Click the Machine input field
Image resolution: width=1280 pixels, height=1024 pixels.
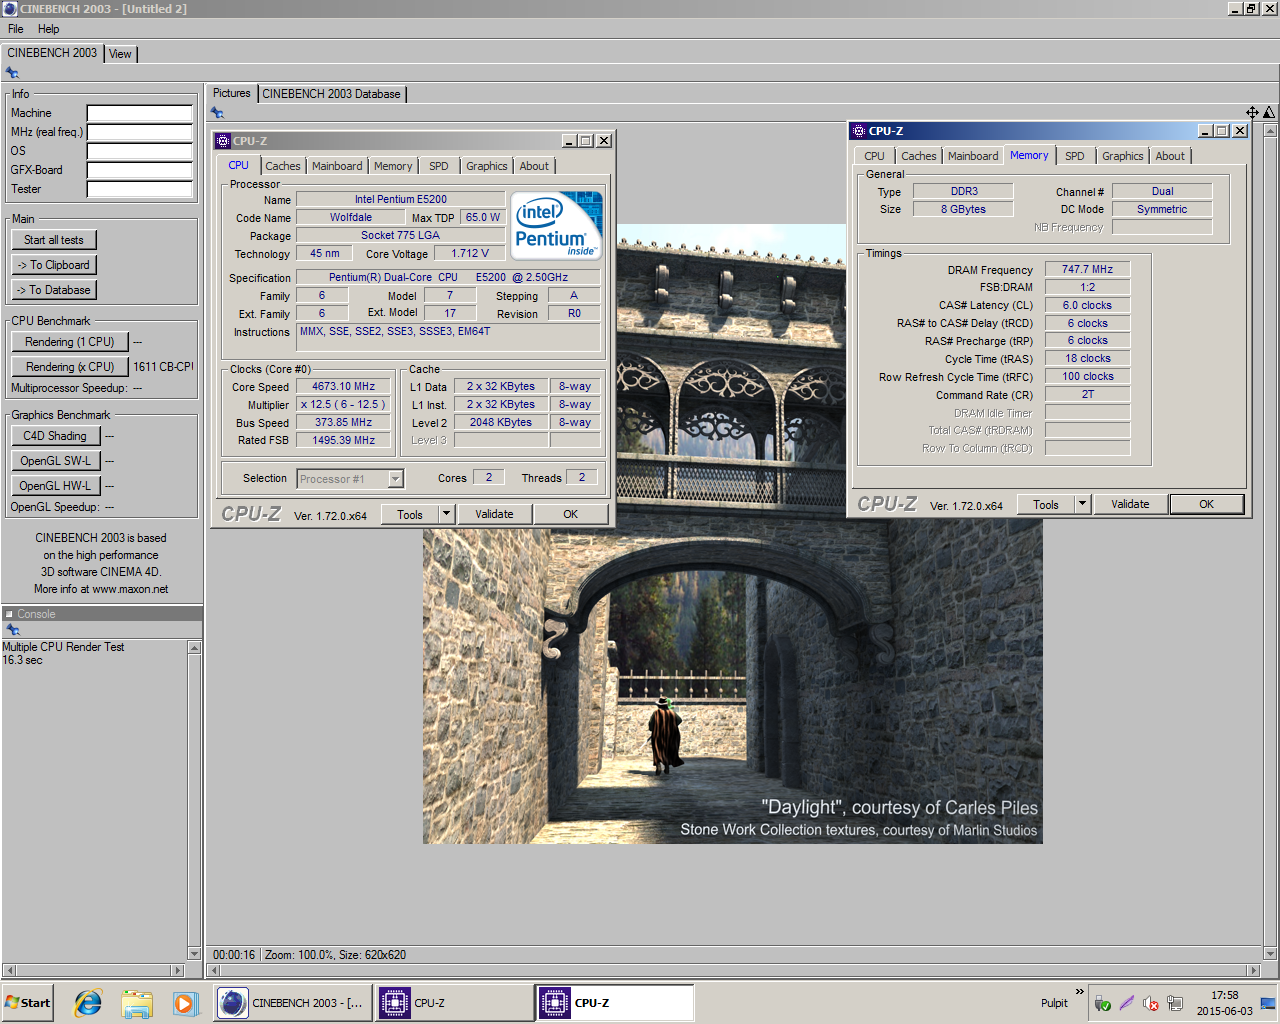[140, 113]
